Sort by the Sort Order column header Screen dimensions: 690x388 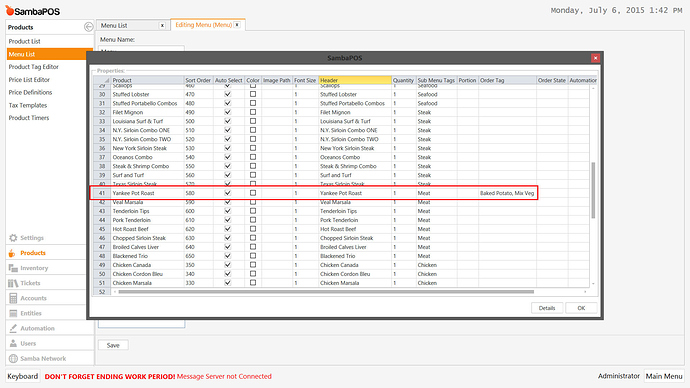[x=198, y=80]
